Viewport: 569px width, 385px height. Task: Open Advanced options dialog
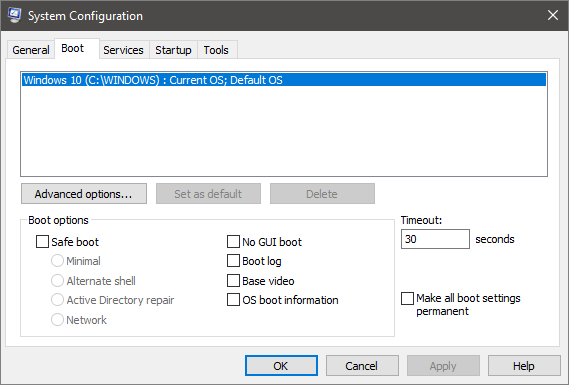pyautogui.click(x=84, y=194)
